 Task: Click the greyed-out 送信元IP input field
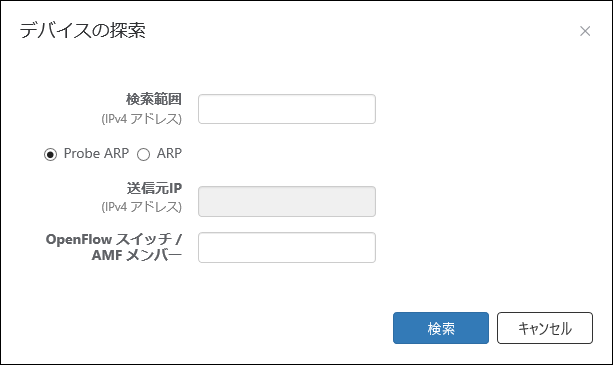pyautogui.click(x=287, y=201)
